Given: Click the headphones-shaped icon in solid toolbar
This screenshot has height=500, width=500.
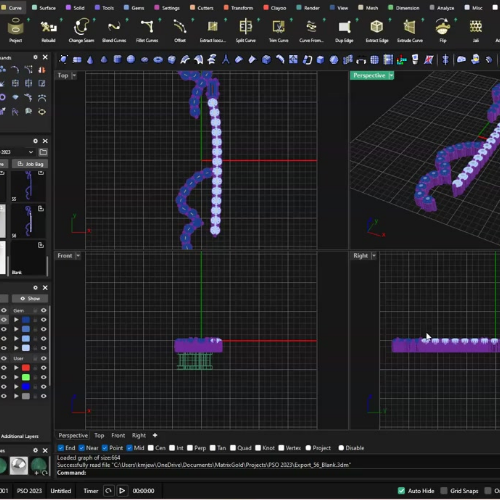Looking at the screenshot, I should click(361, 60).
